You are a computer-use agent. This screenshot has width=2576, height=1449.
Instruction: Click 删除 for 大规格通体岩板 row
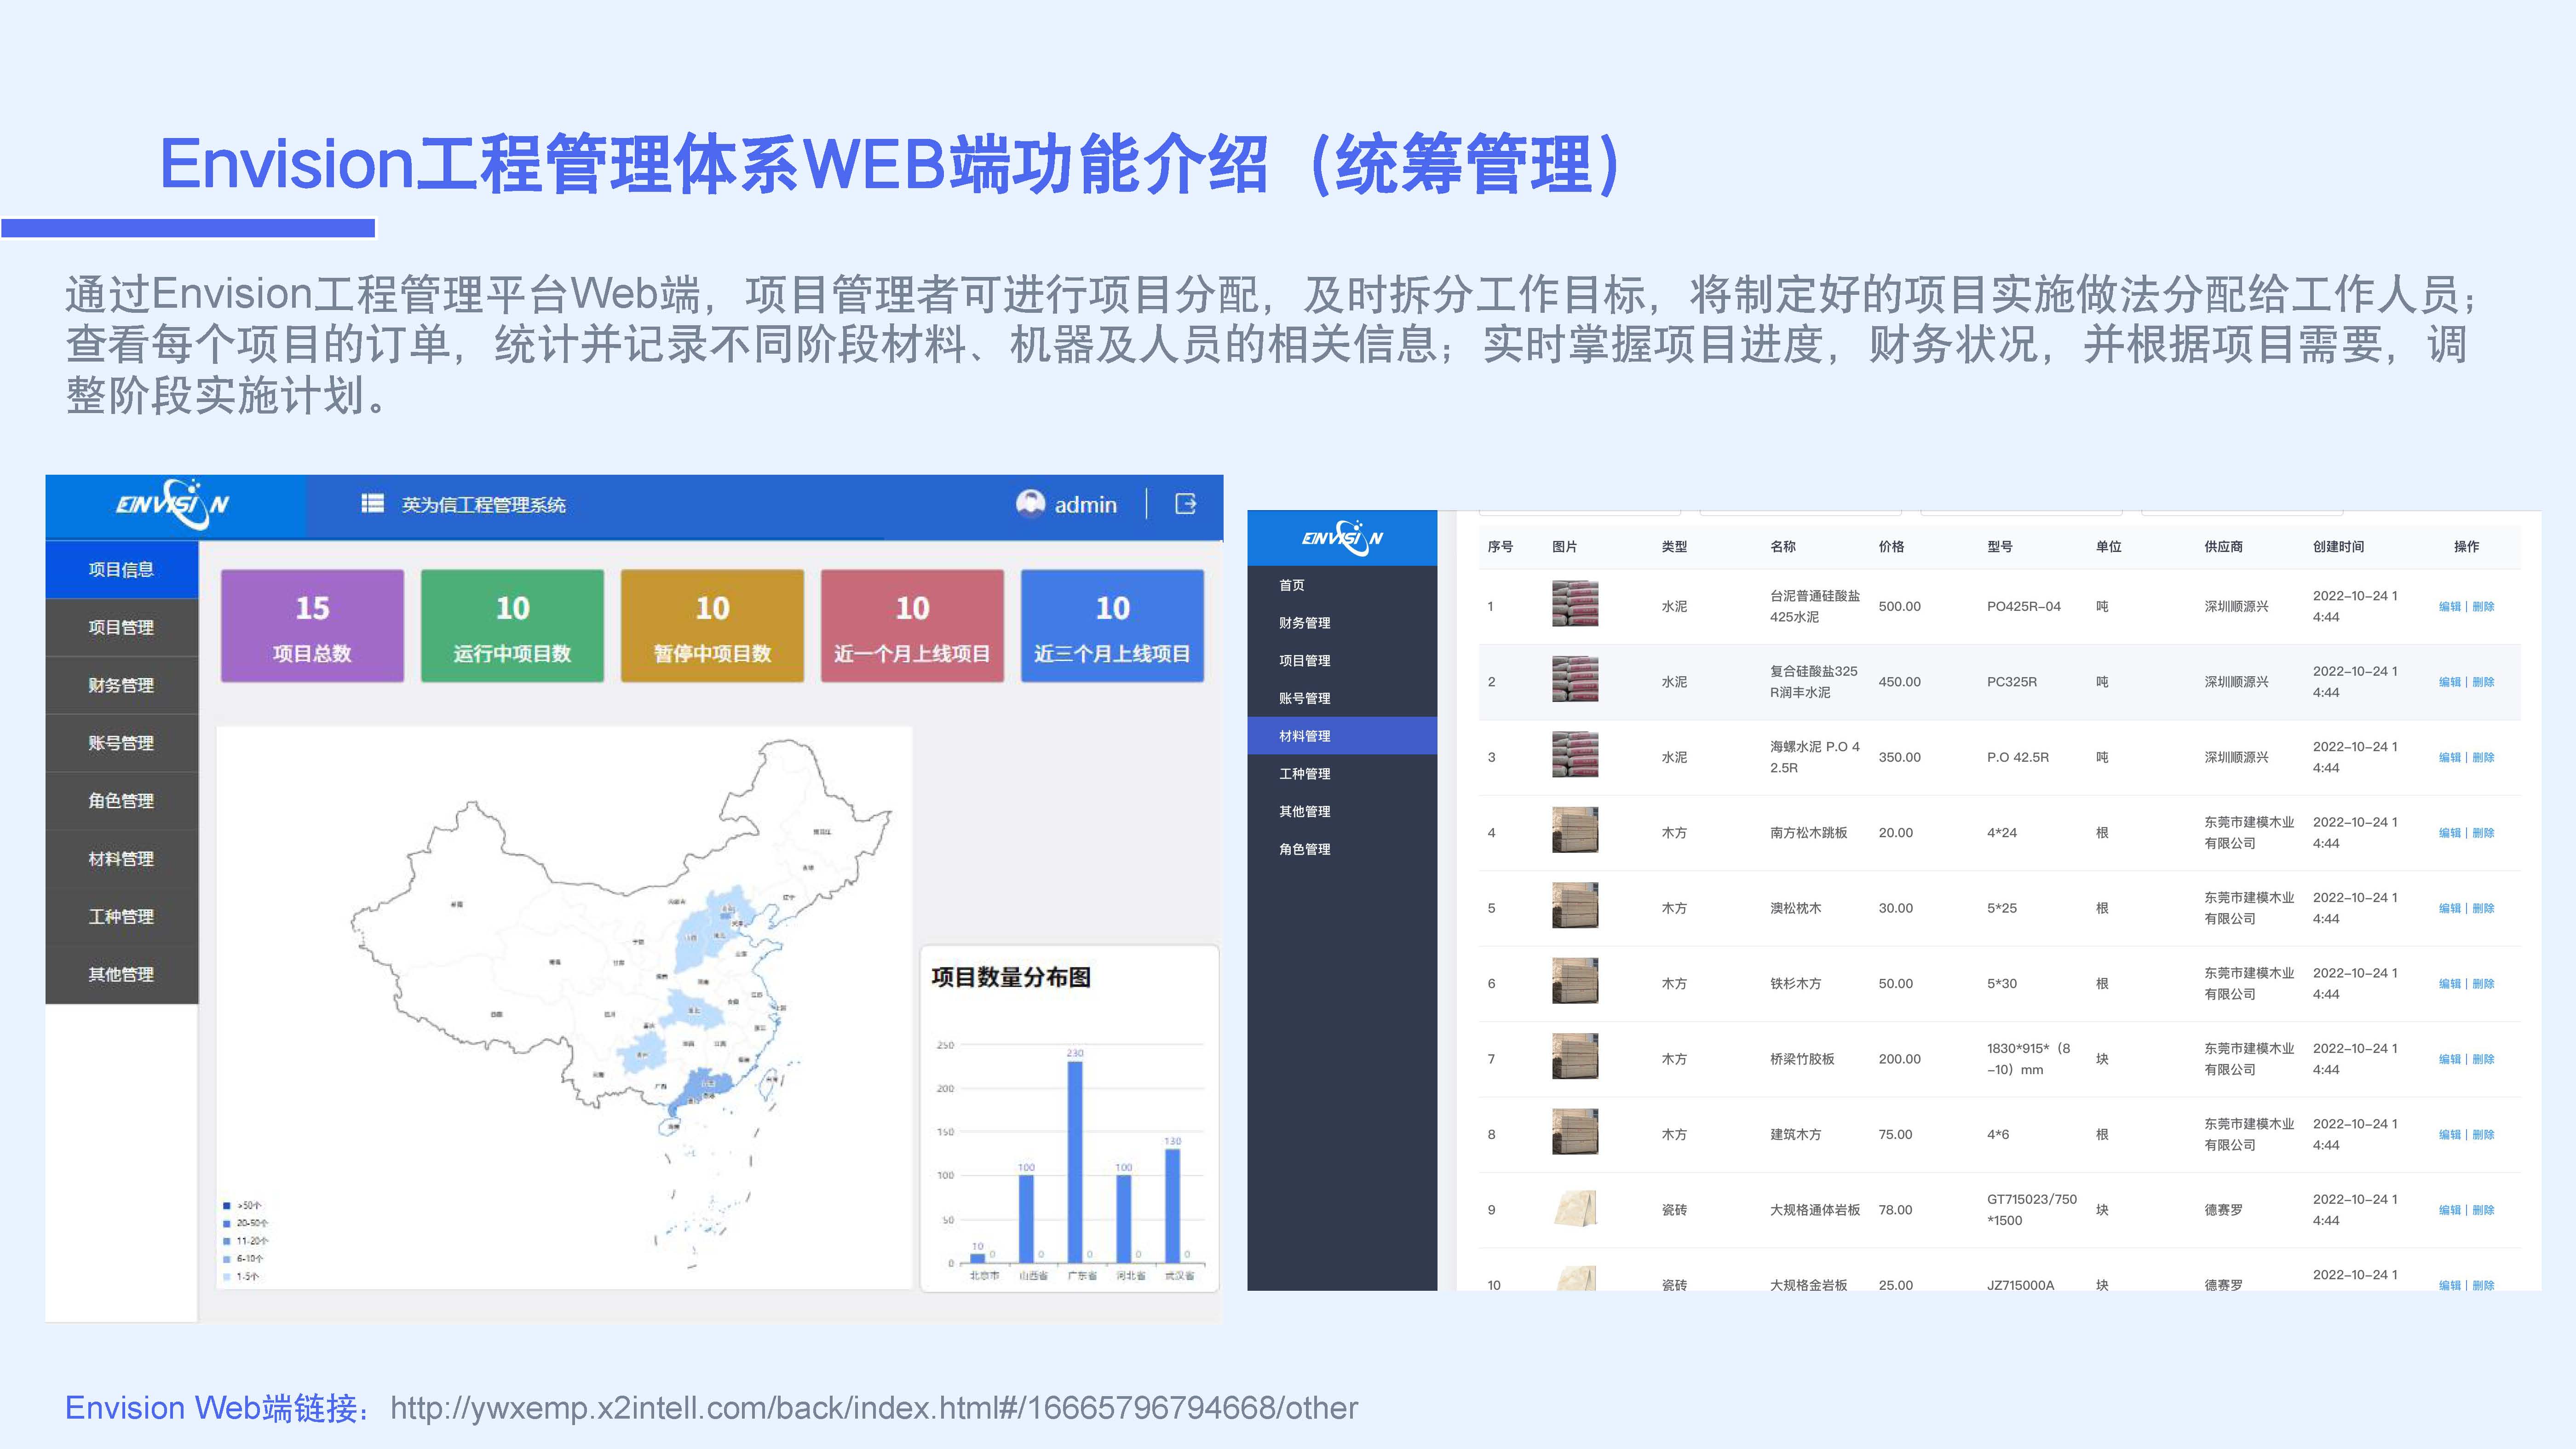[x=2483, y=1210]
